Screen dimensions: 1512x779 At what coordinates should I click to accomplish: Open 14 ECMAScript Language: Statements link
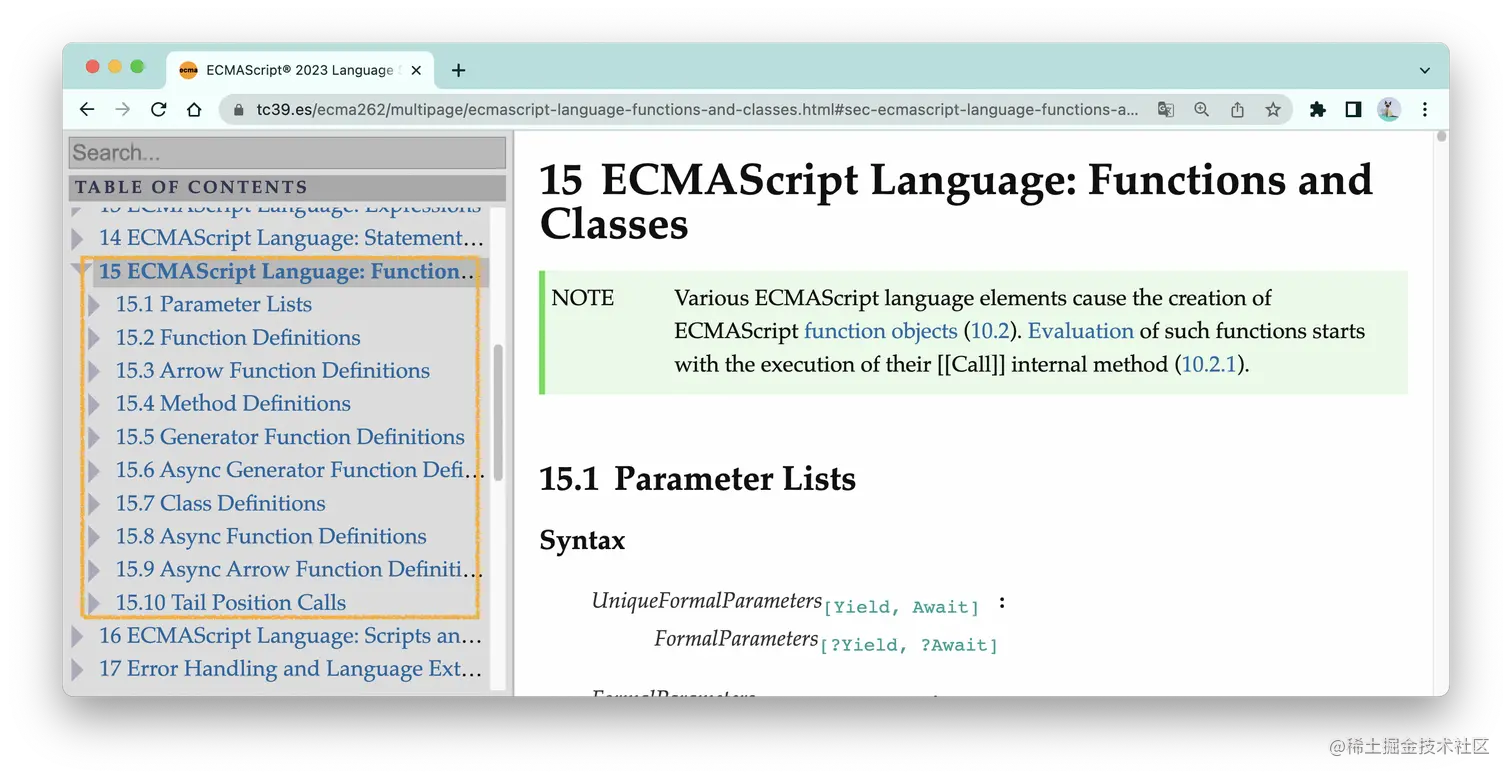coord(291,238)
